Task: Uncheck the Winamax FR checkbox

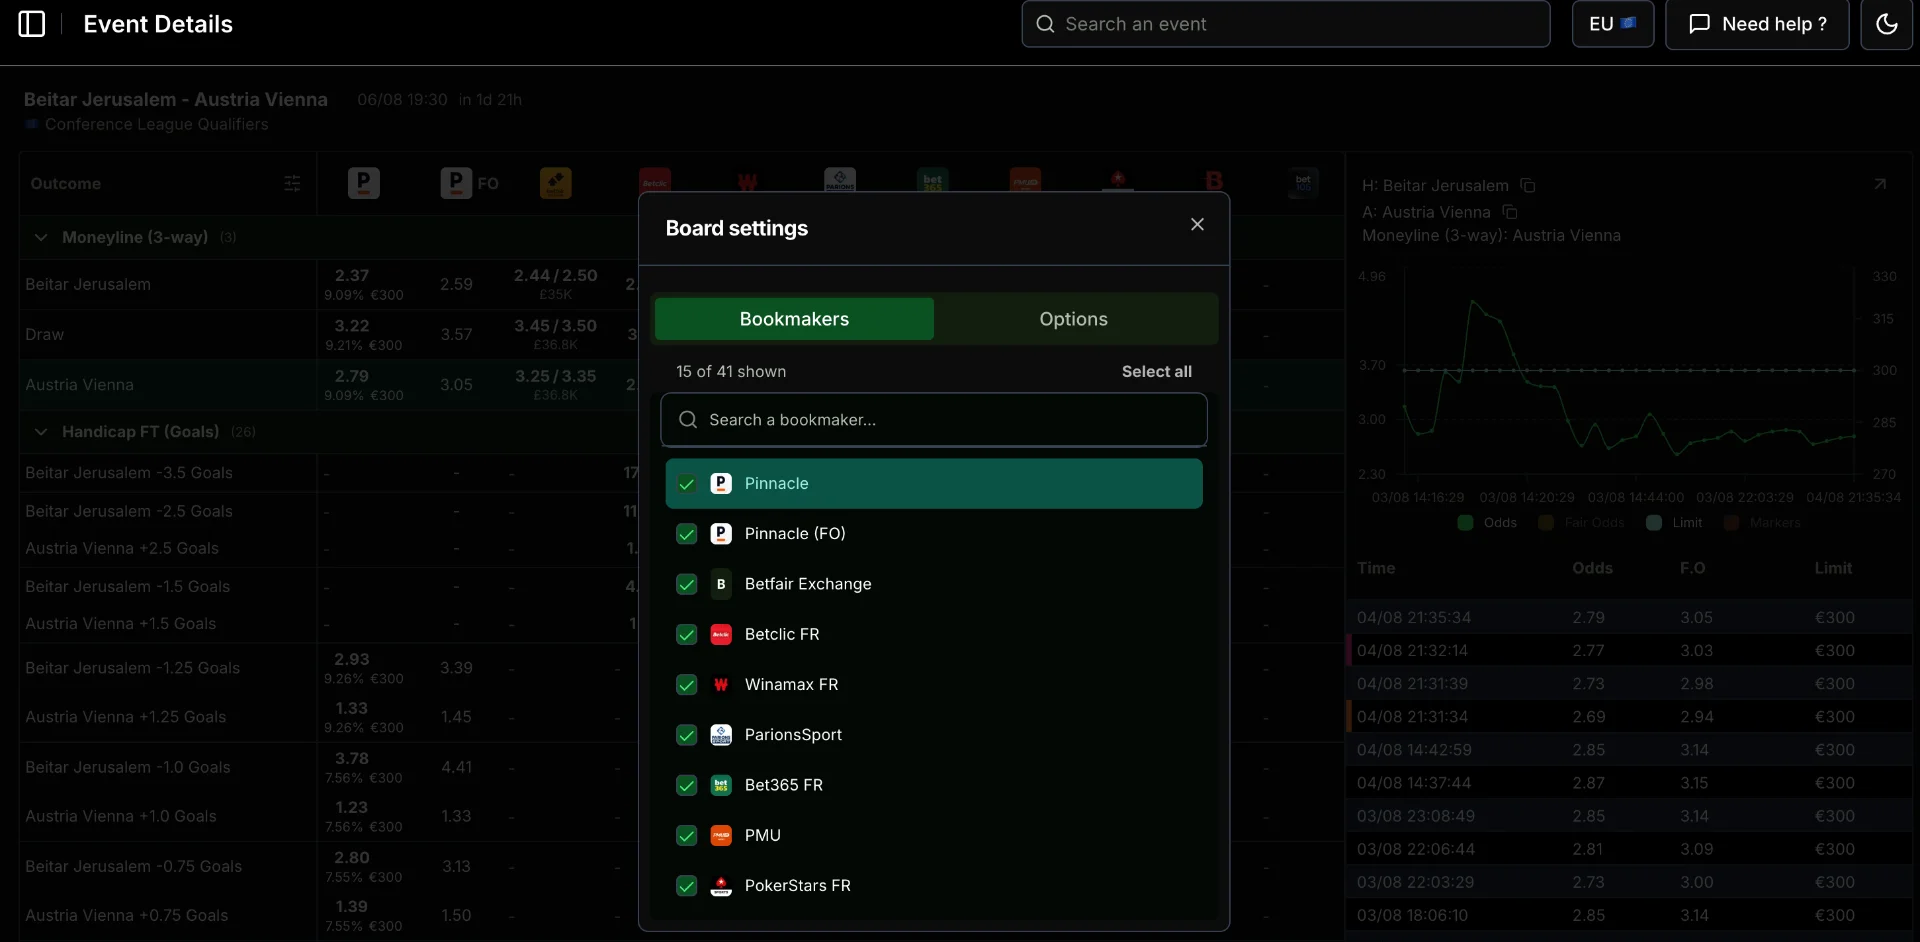Action: pyautogui.click(x=687, y=685)
